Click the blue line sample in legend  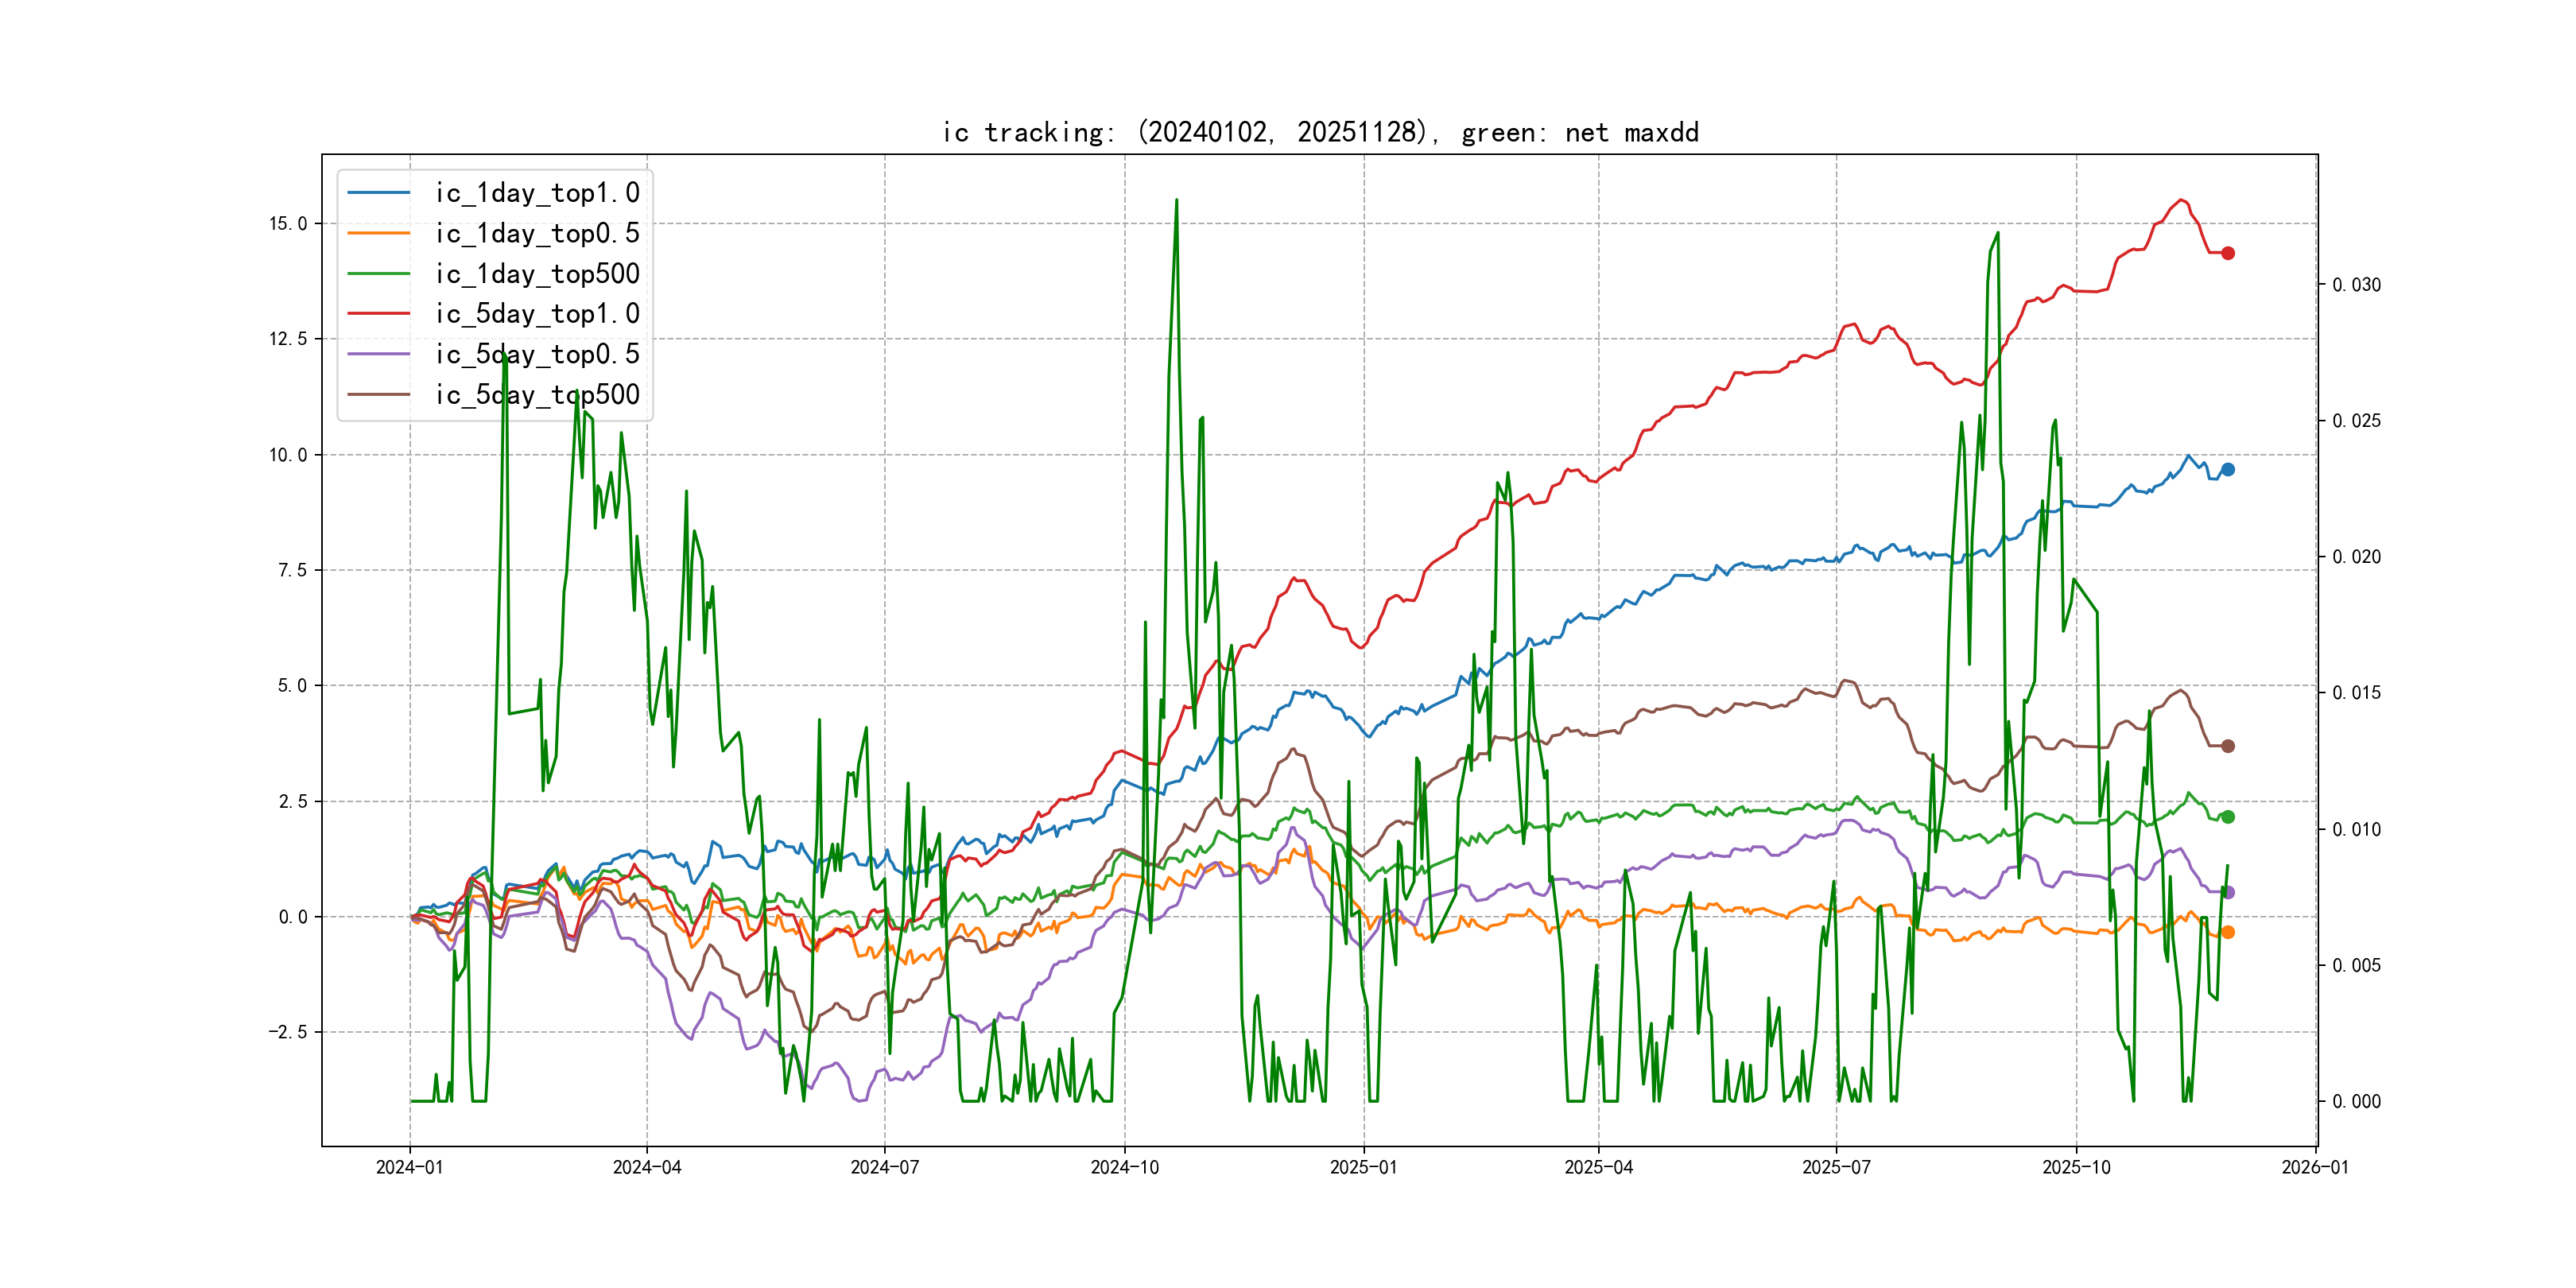pyautogui.click(x=378, y=193)
